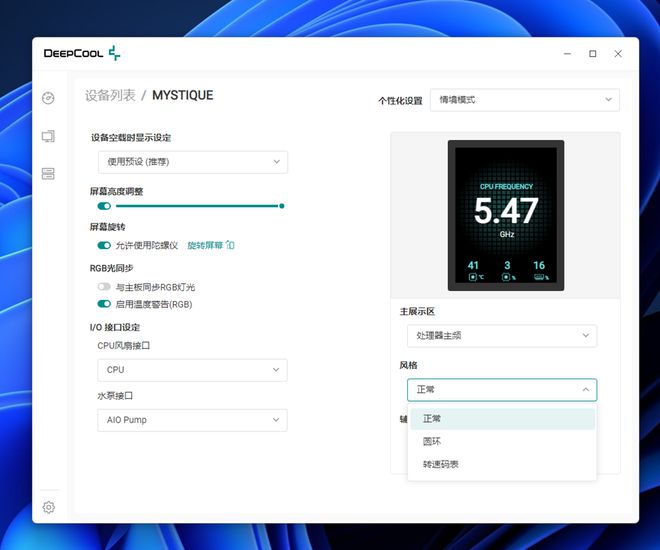Maximize the DeepCool window
Screen dimensions: 660x550
point(593,53)
